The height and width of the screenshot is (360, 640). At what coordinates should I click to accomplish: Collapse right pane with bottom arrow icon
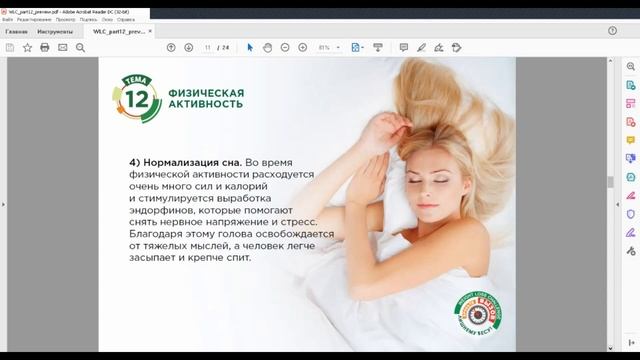[631, 342]
